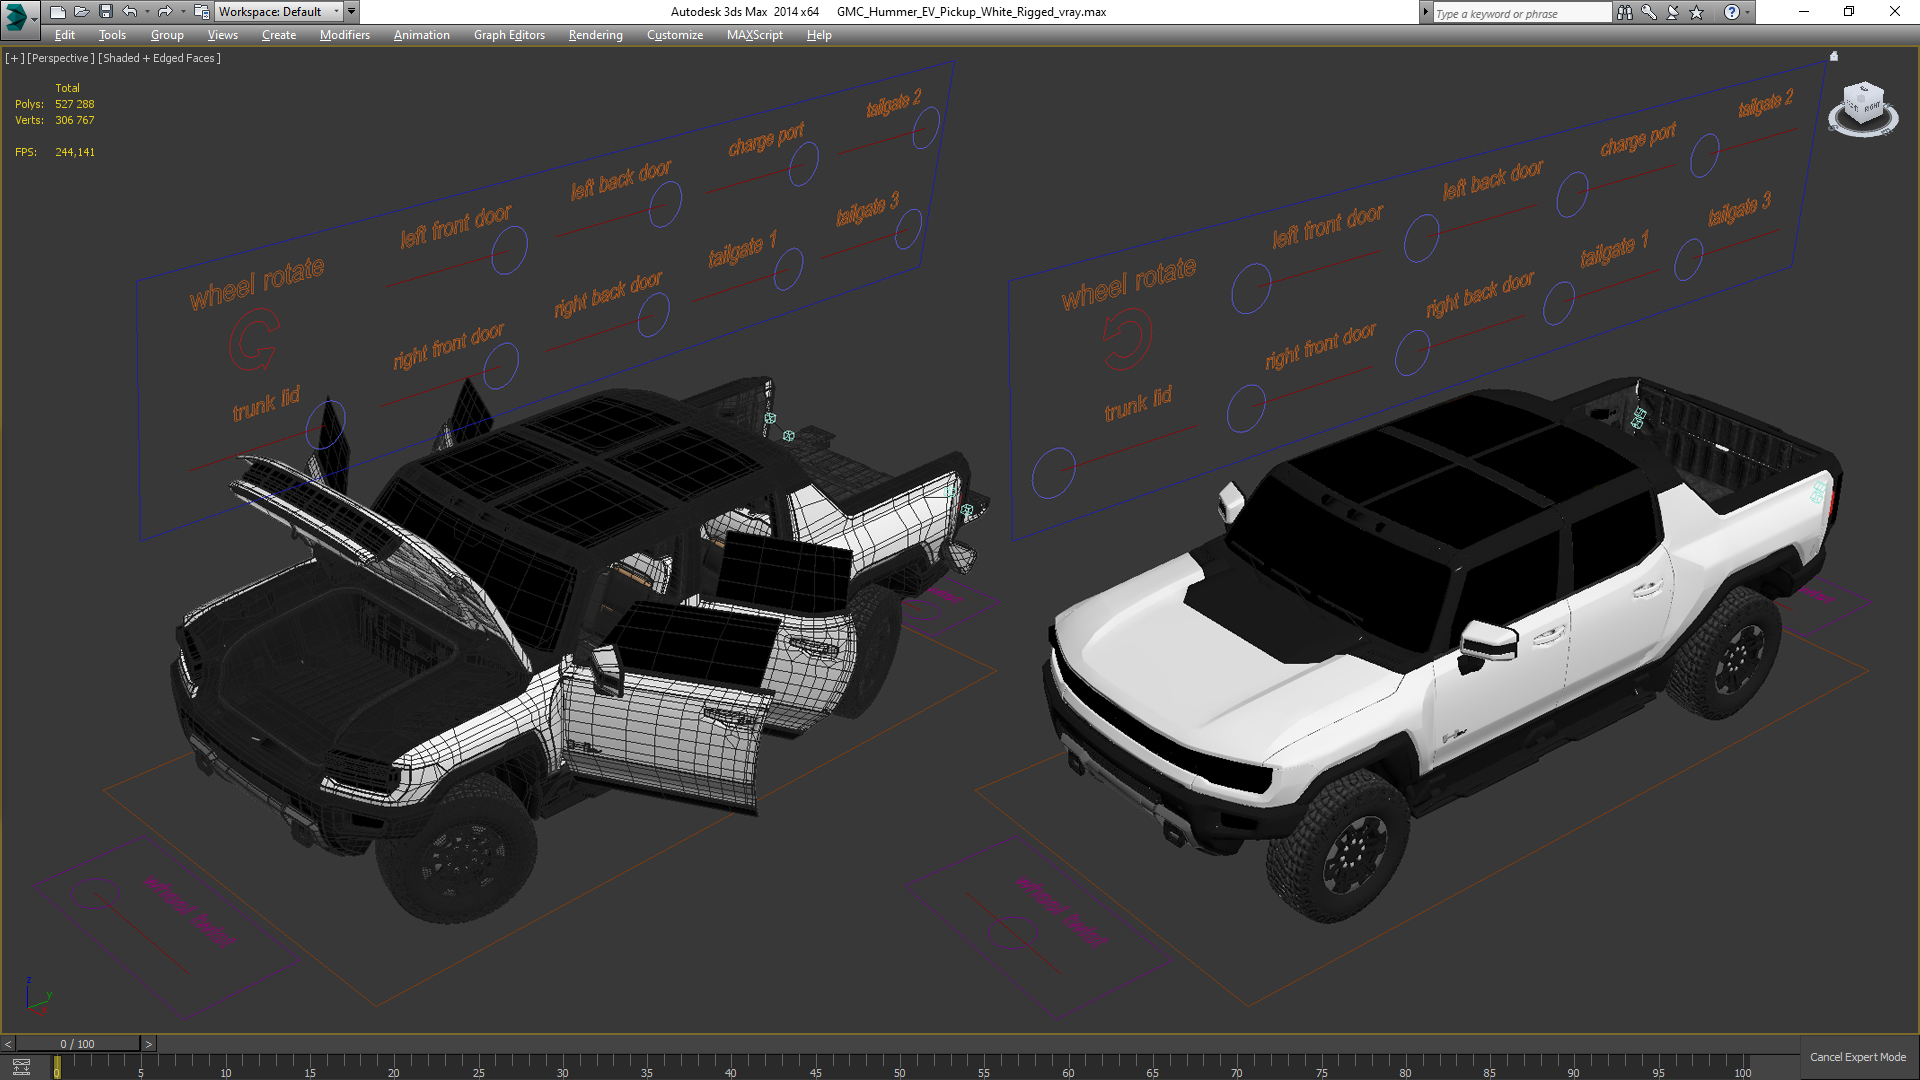Click the infocenter expand arrow beside search box

1426,12
